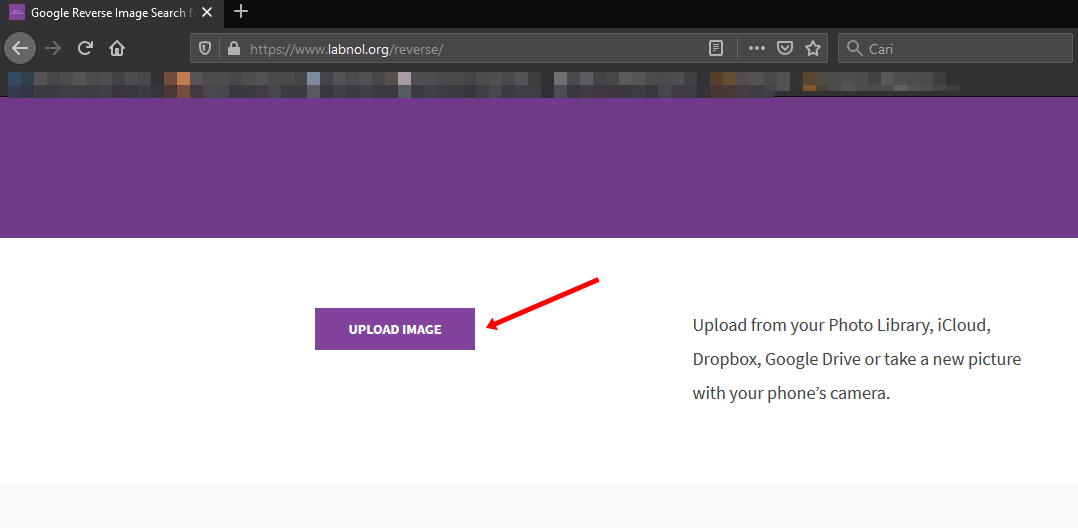Close the Google Reverse Image Search tab

coord(206,12)
